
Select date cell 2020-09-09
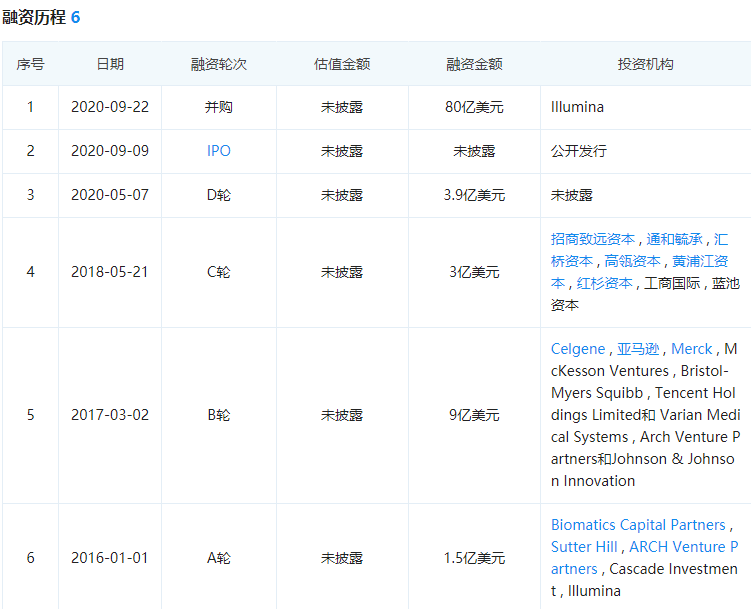110,151
